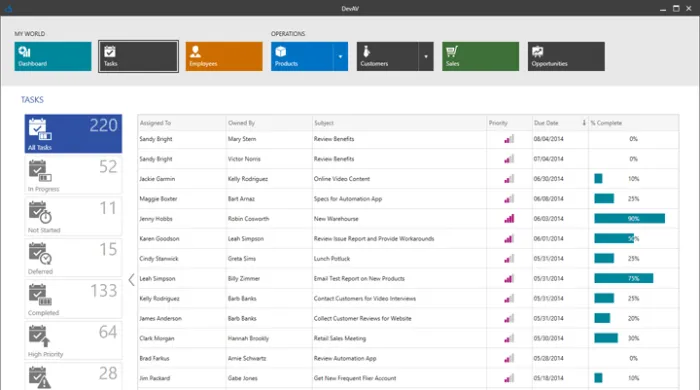Screen dimensions: 700x390
Task: Click the 90% progress bar for New Warehouse
Action: coord(629,219)
